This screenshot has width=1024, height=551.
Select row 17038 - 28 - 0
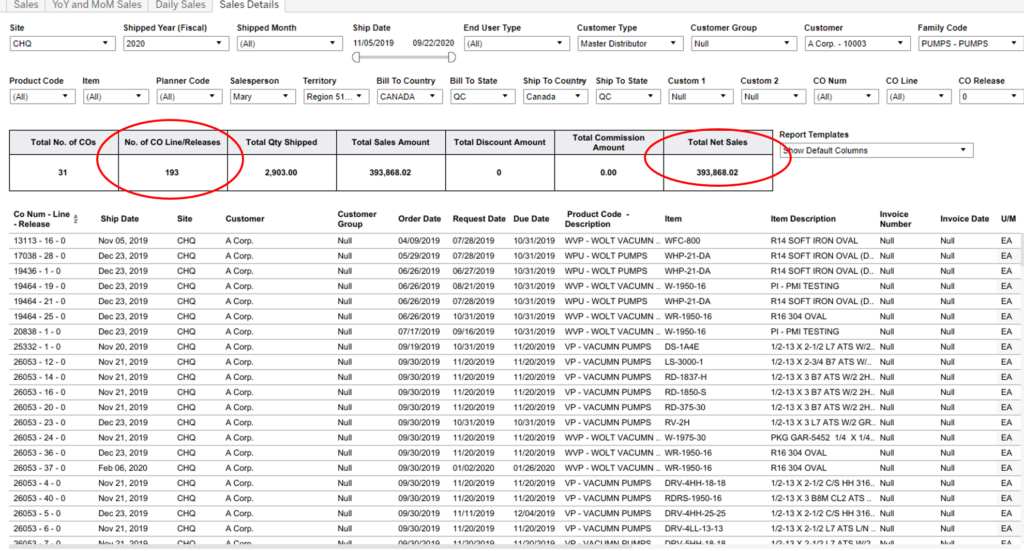[x=516, y=256]
